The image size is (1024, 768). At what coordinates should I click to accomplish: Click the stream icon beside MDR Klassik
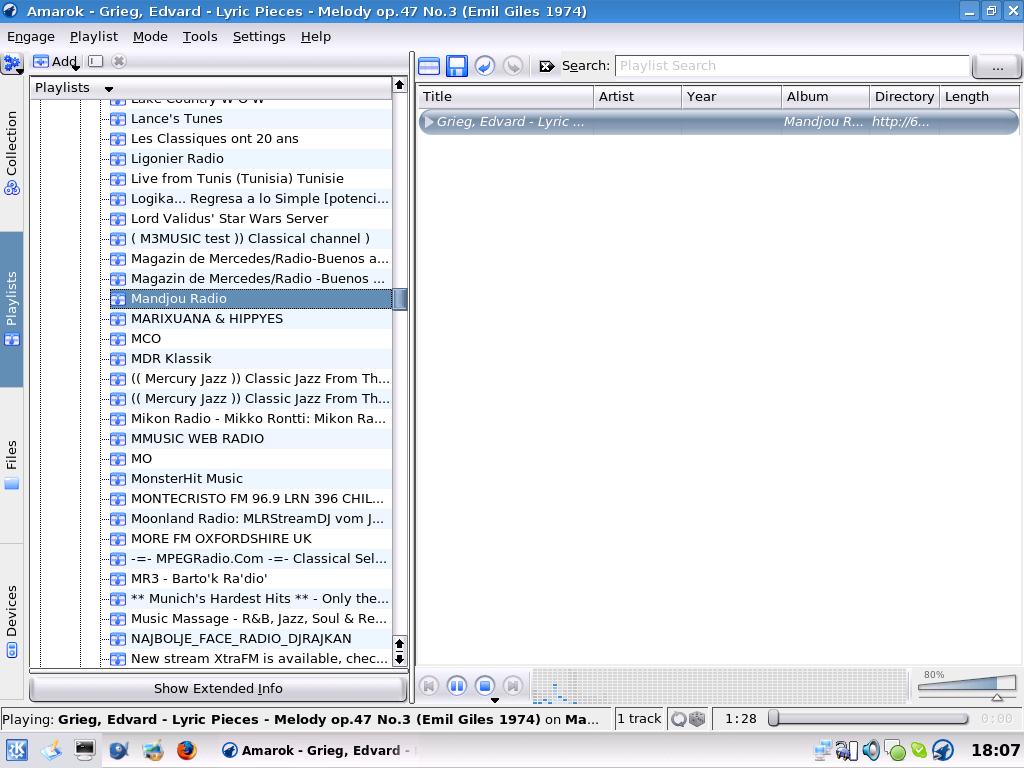click(x=118, y=359)
